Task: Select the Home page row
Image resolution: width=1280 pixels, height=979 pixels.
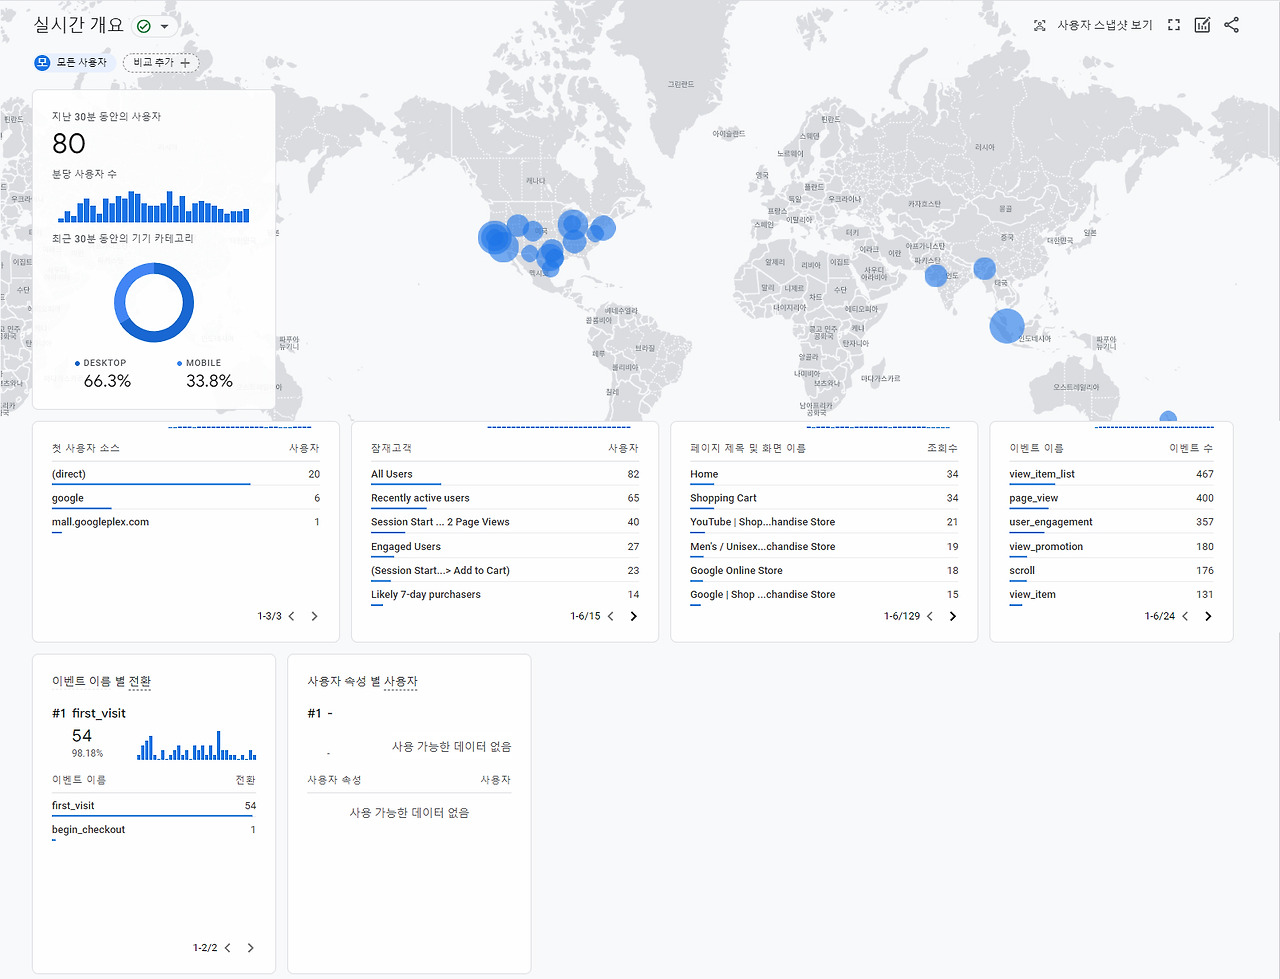Action: (824, 475)
